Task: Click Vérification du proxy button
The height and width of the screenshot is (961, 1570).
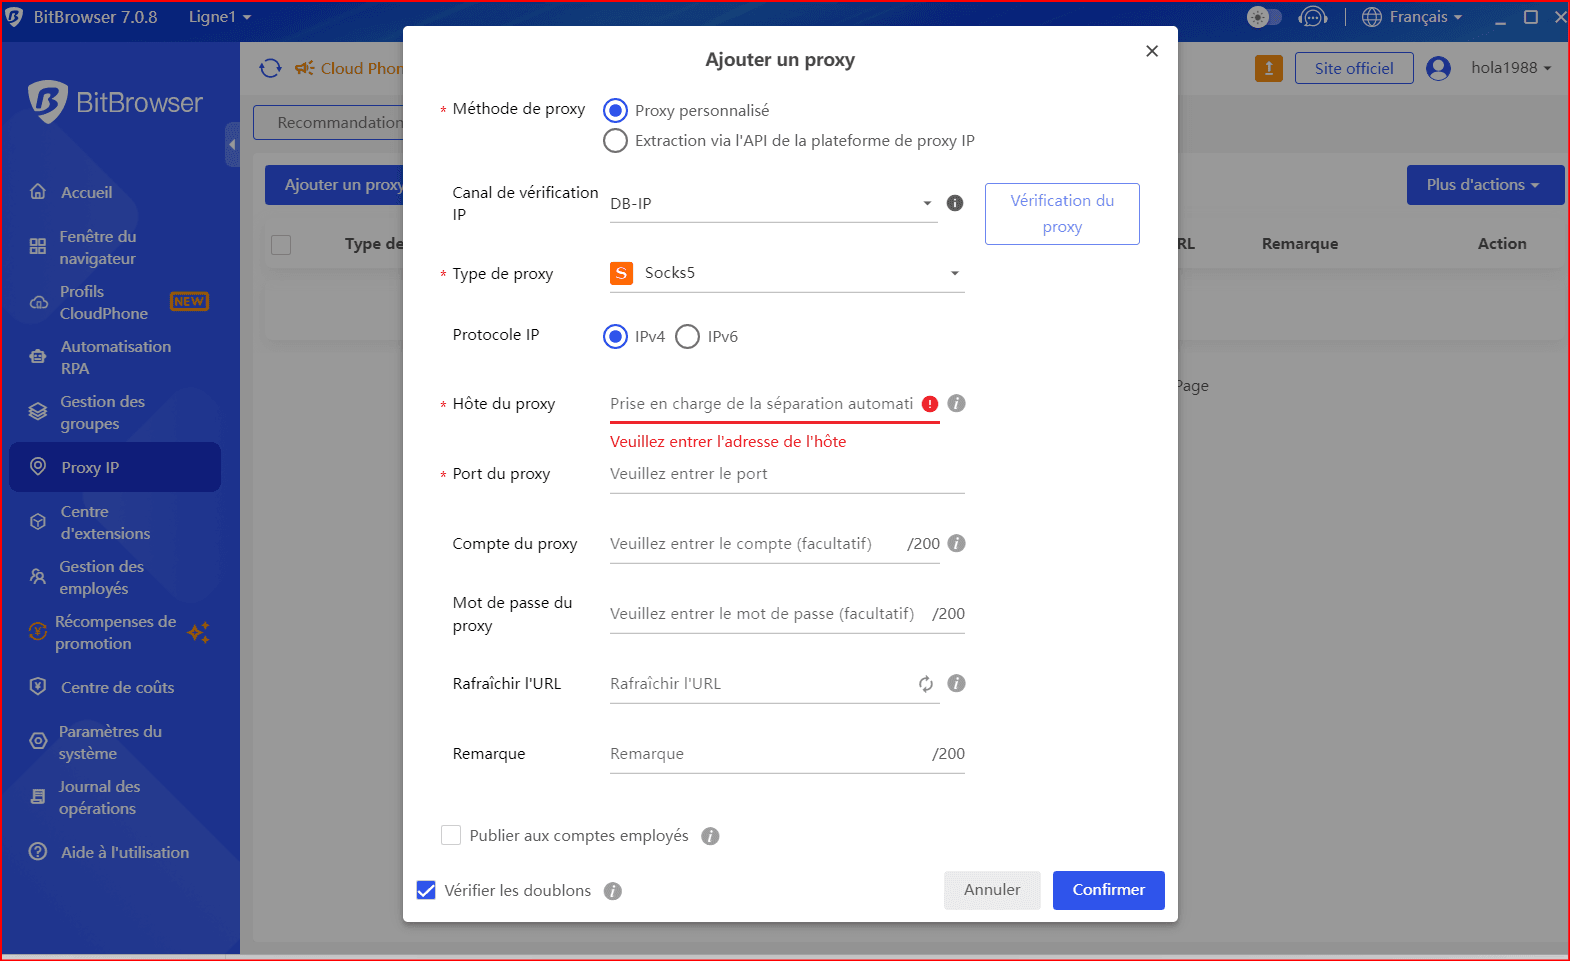Action: point(1062,214)
